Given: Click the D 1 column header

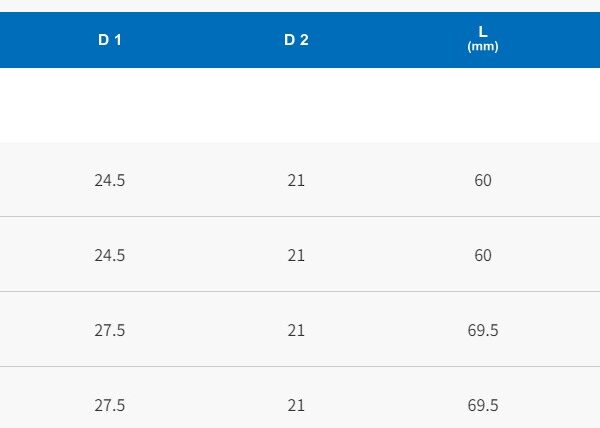Looking at the screenshot, I should (x=109, y=39).
